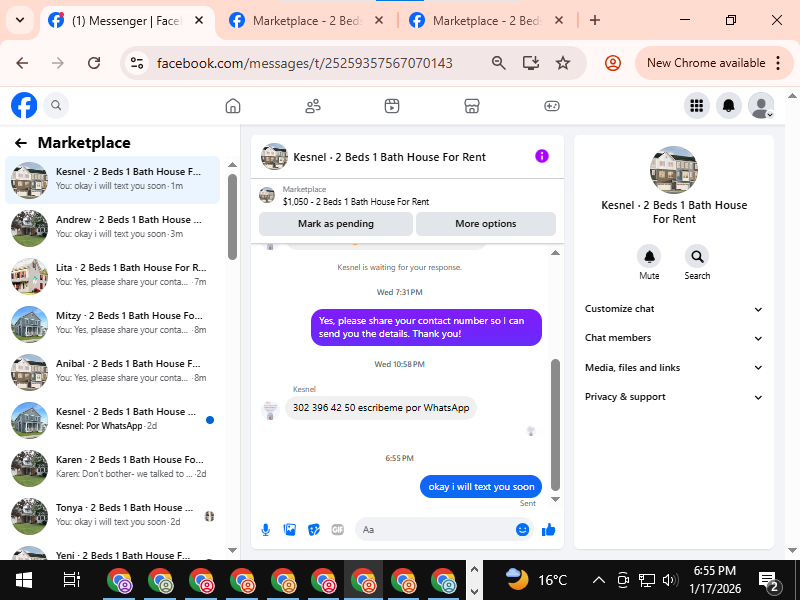Open unread Kesnel Por WhatsApp conversation

click(112, 419)
